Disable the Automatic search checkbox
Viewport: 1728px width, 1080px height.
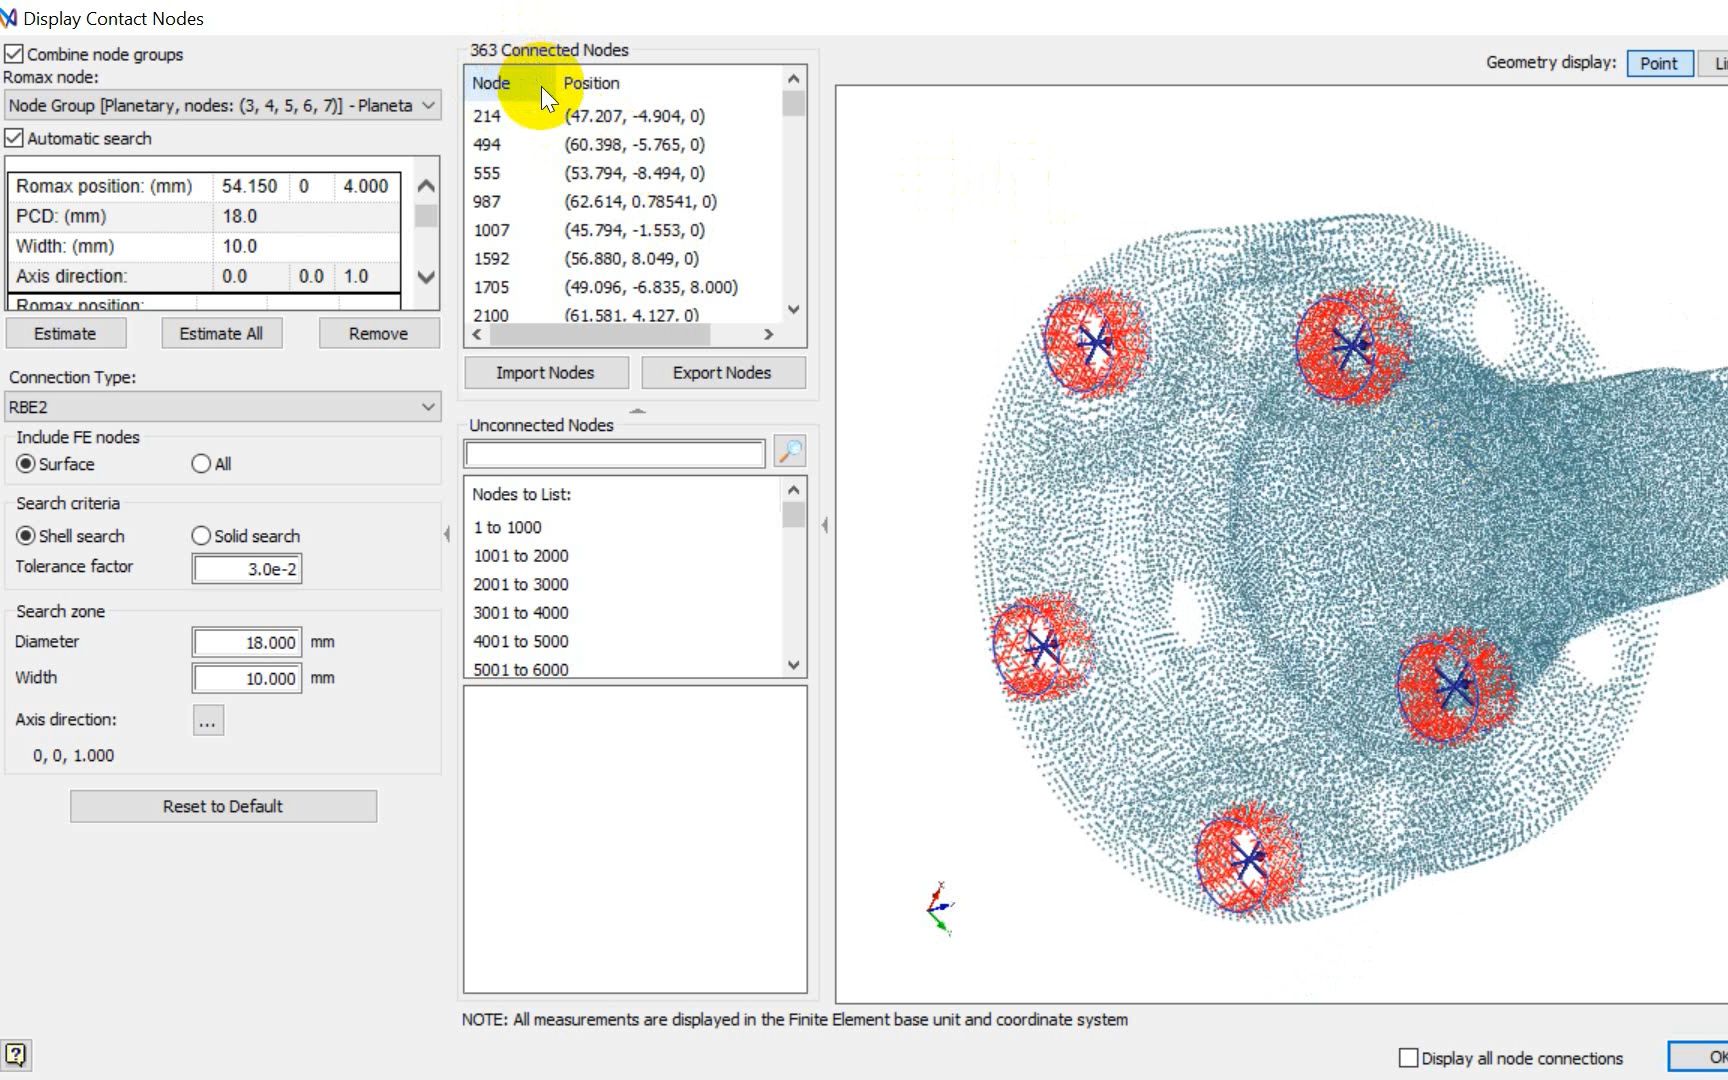14,138
